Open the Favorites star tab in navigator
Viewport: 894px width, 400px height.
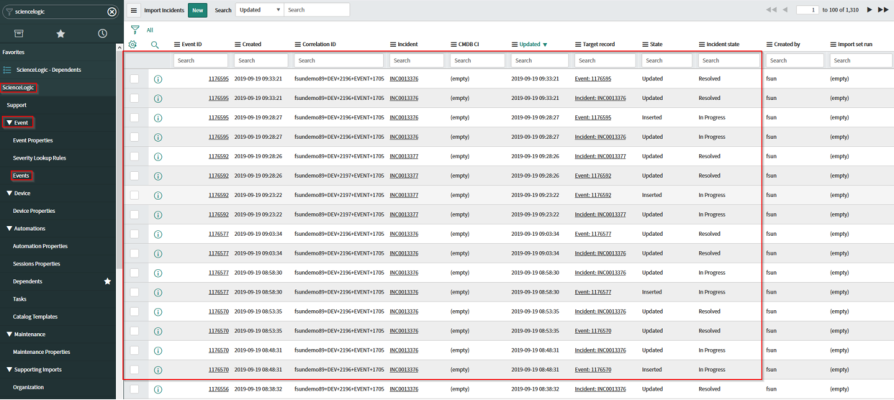coord(60,33)
